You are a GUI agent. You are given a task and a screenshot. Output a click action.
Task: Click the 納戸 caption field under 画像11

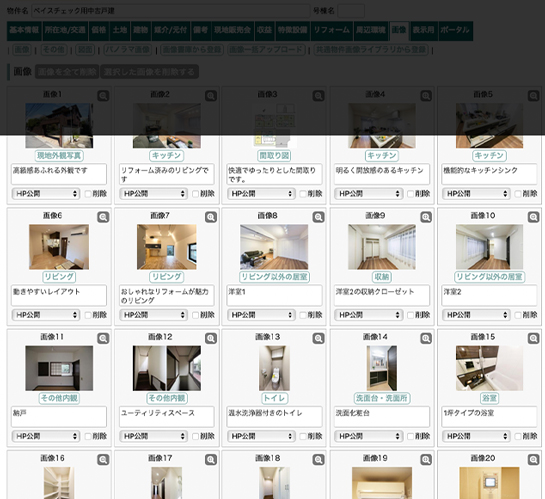(x=59, y=417)
